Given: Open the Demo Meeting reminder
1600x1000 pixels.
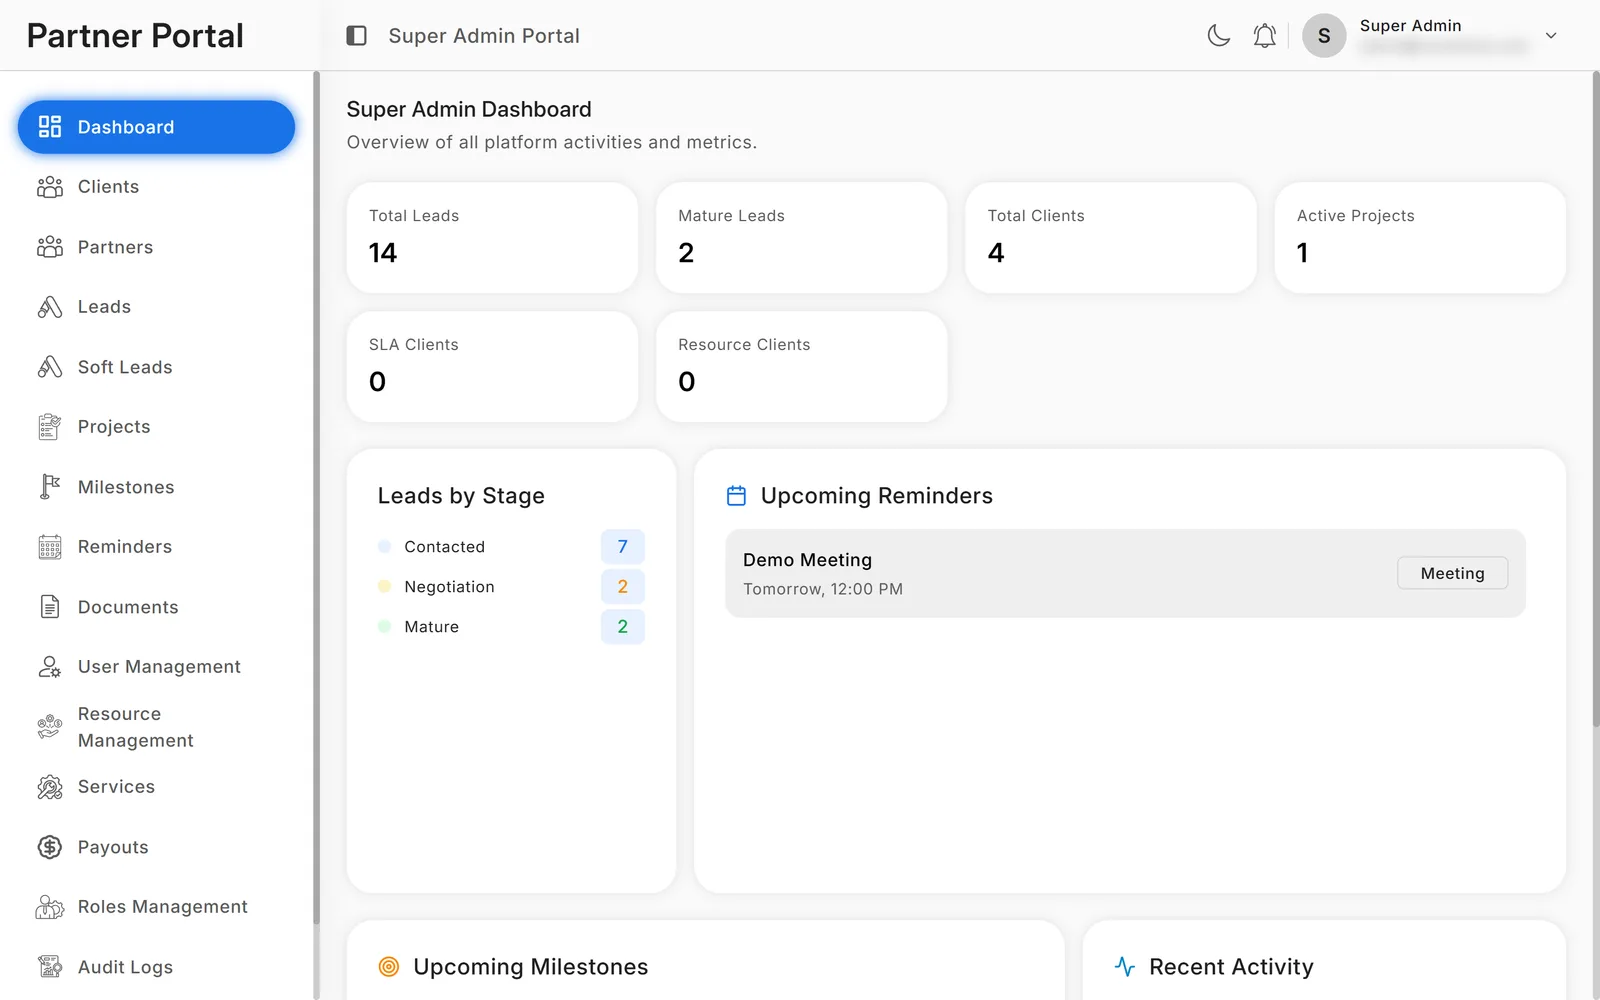Looking at the screenshot, I should (x=1125, y=573).
